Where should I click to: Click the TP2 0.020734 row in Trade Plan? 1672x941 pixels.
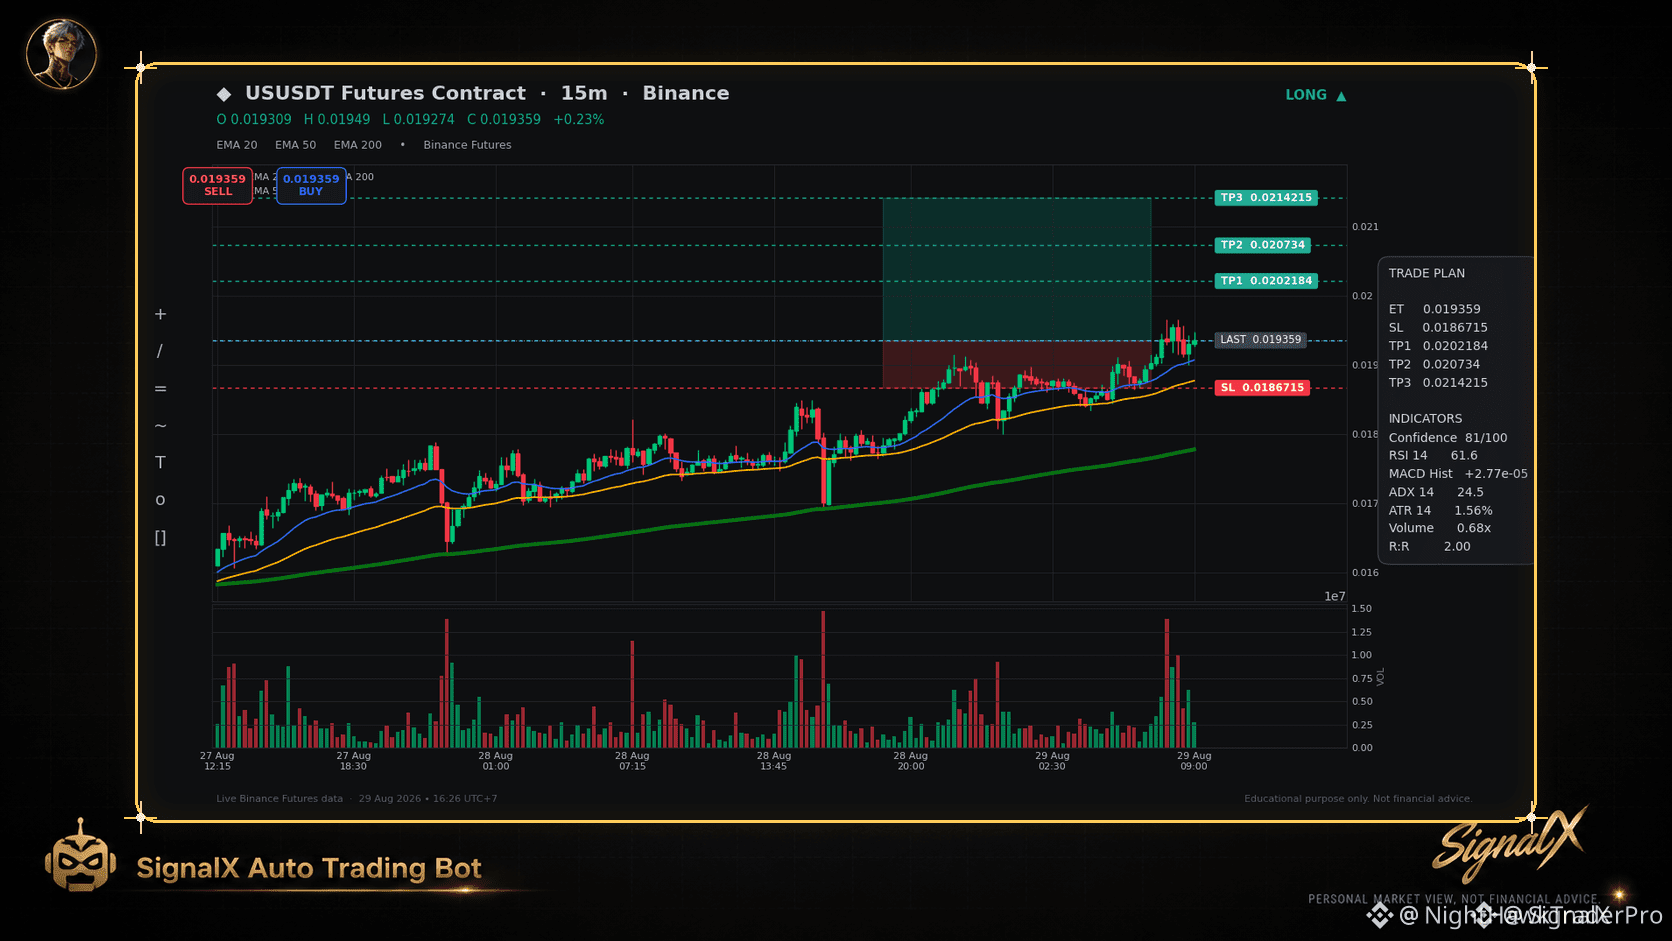tap(1434, 365)
